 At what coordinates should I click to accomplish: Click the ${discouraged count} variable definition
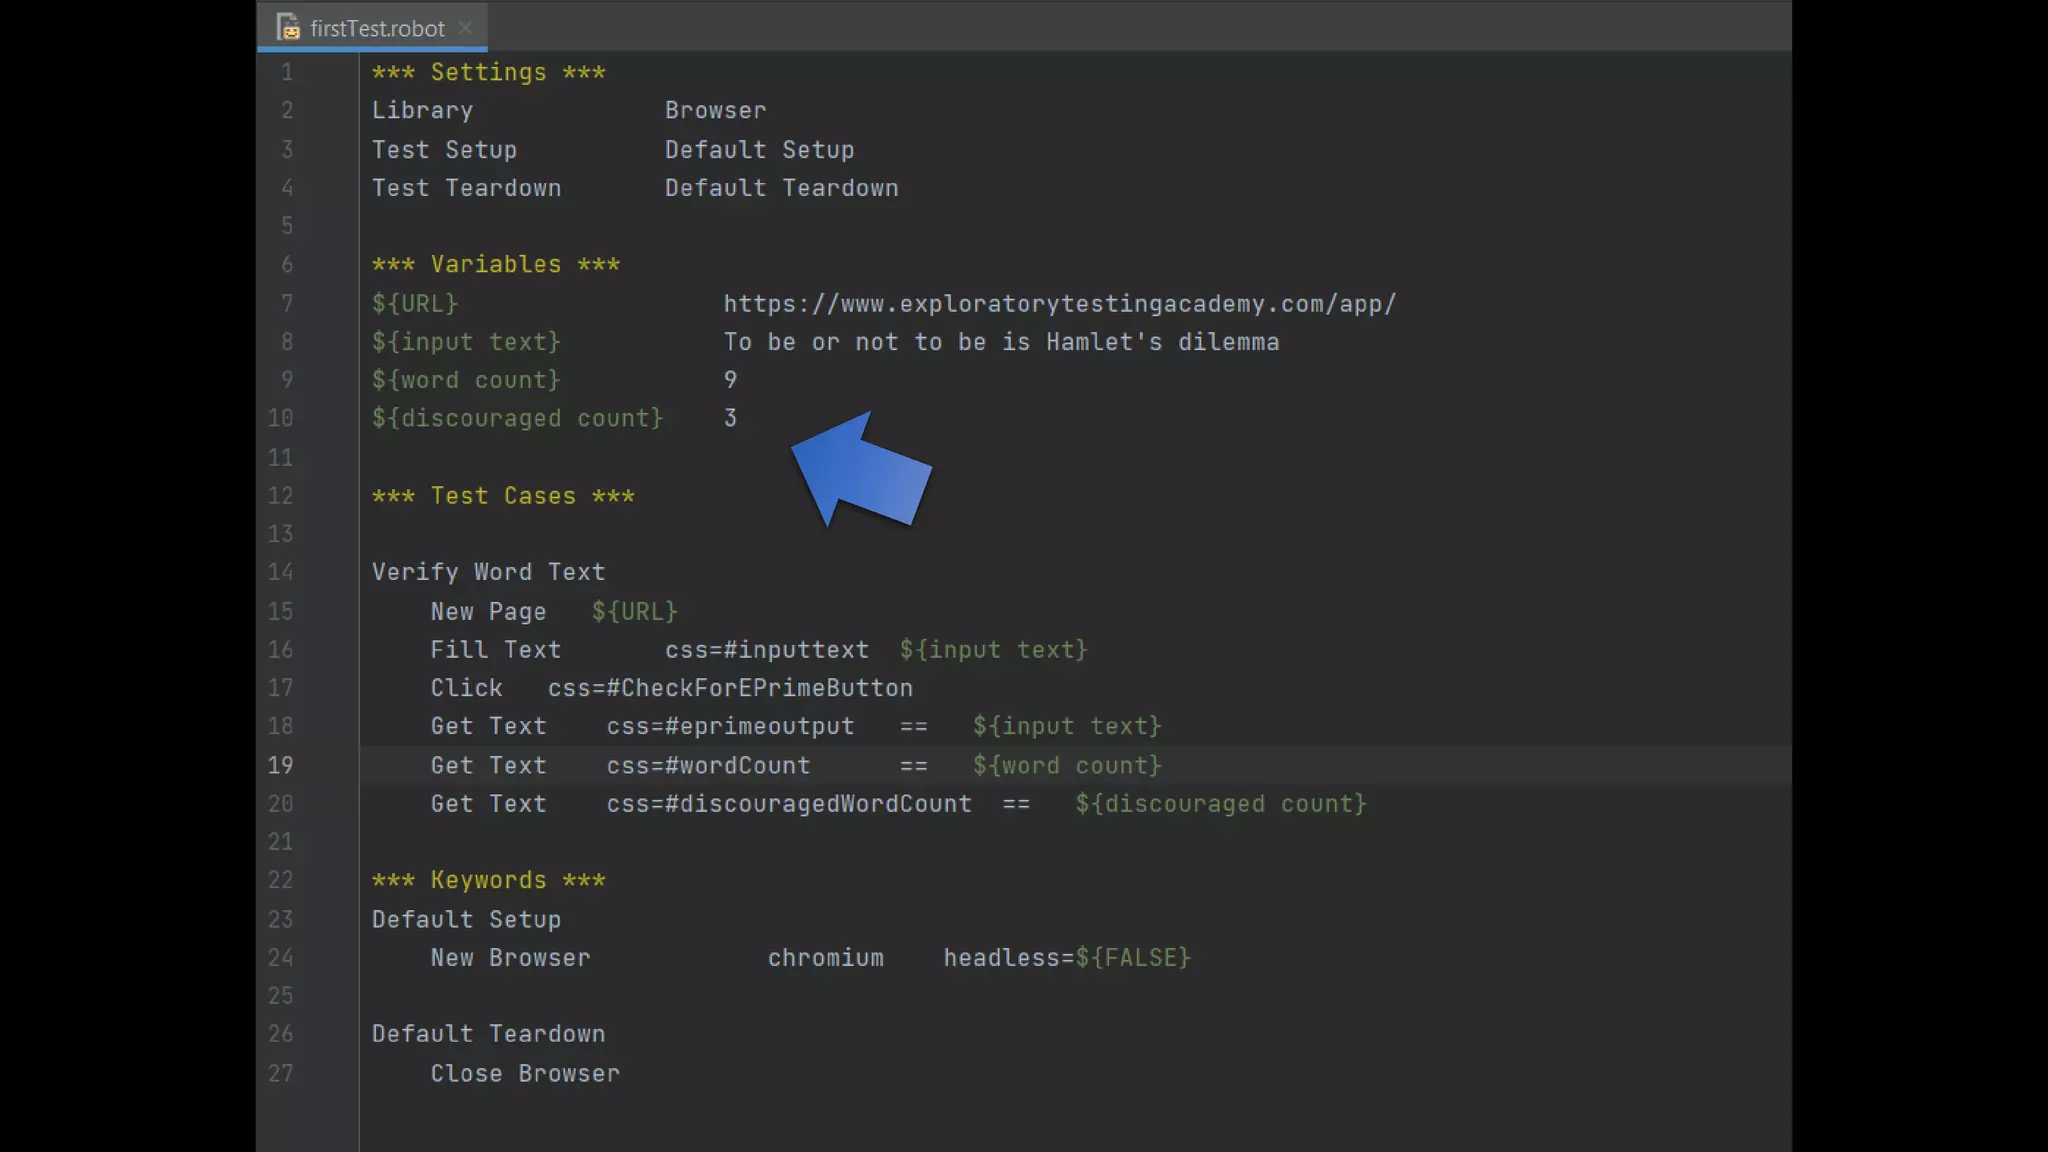click(x=517, y=418)
